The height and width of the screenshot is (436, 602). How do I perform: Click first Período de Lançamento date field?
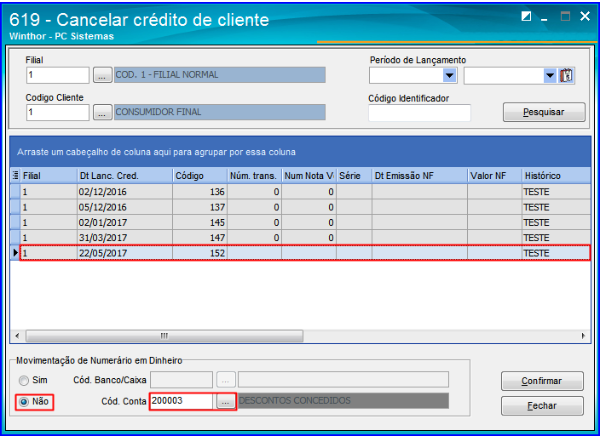(406, 75)
